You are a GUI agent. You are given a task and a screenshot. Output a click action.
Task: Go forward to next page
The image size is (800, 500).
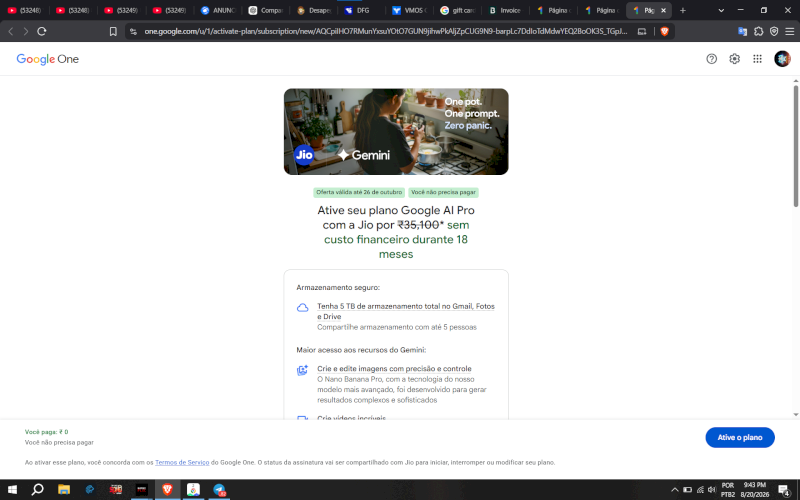tap(26, 31)
